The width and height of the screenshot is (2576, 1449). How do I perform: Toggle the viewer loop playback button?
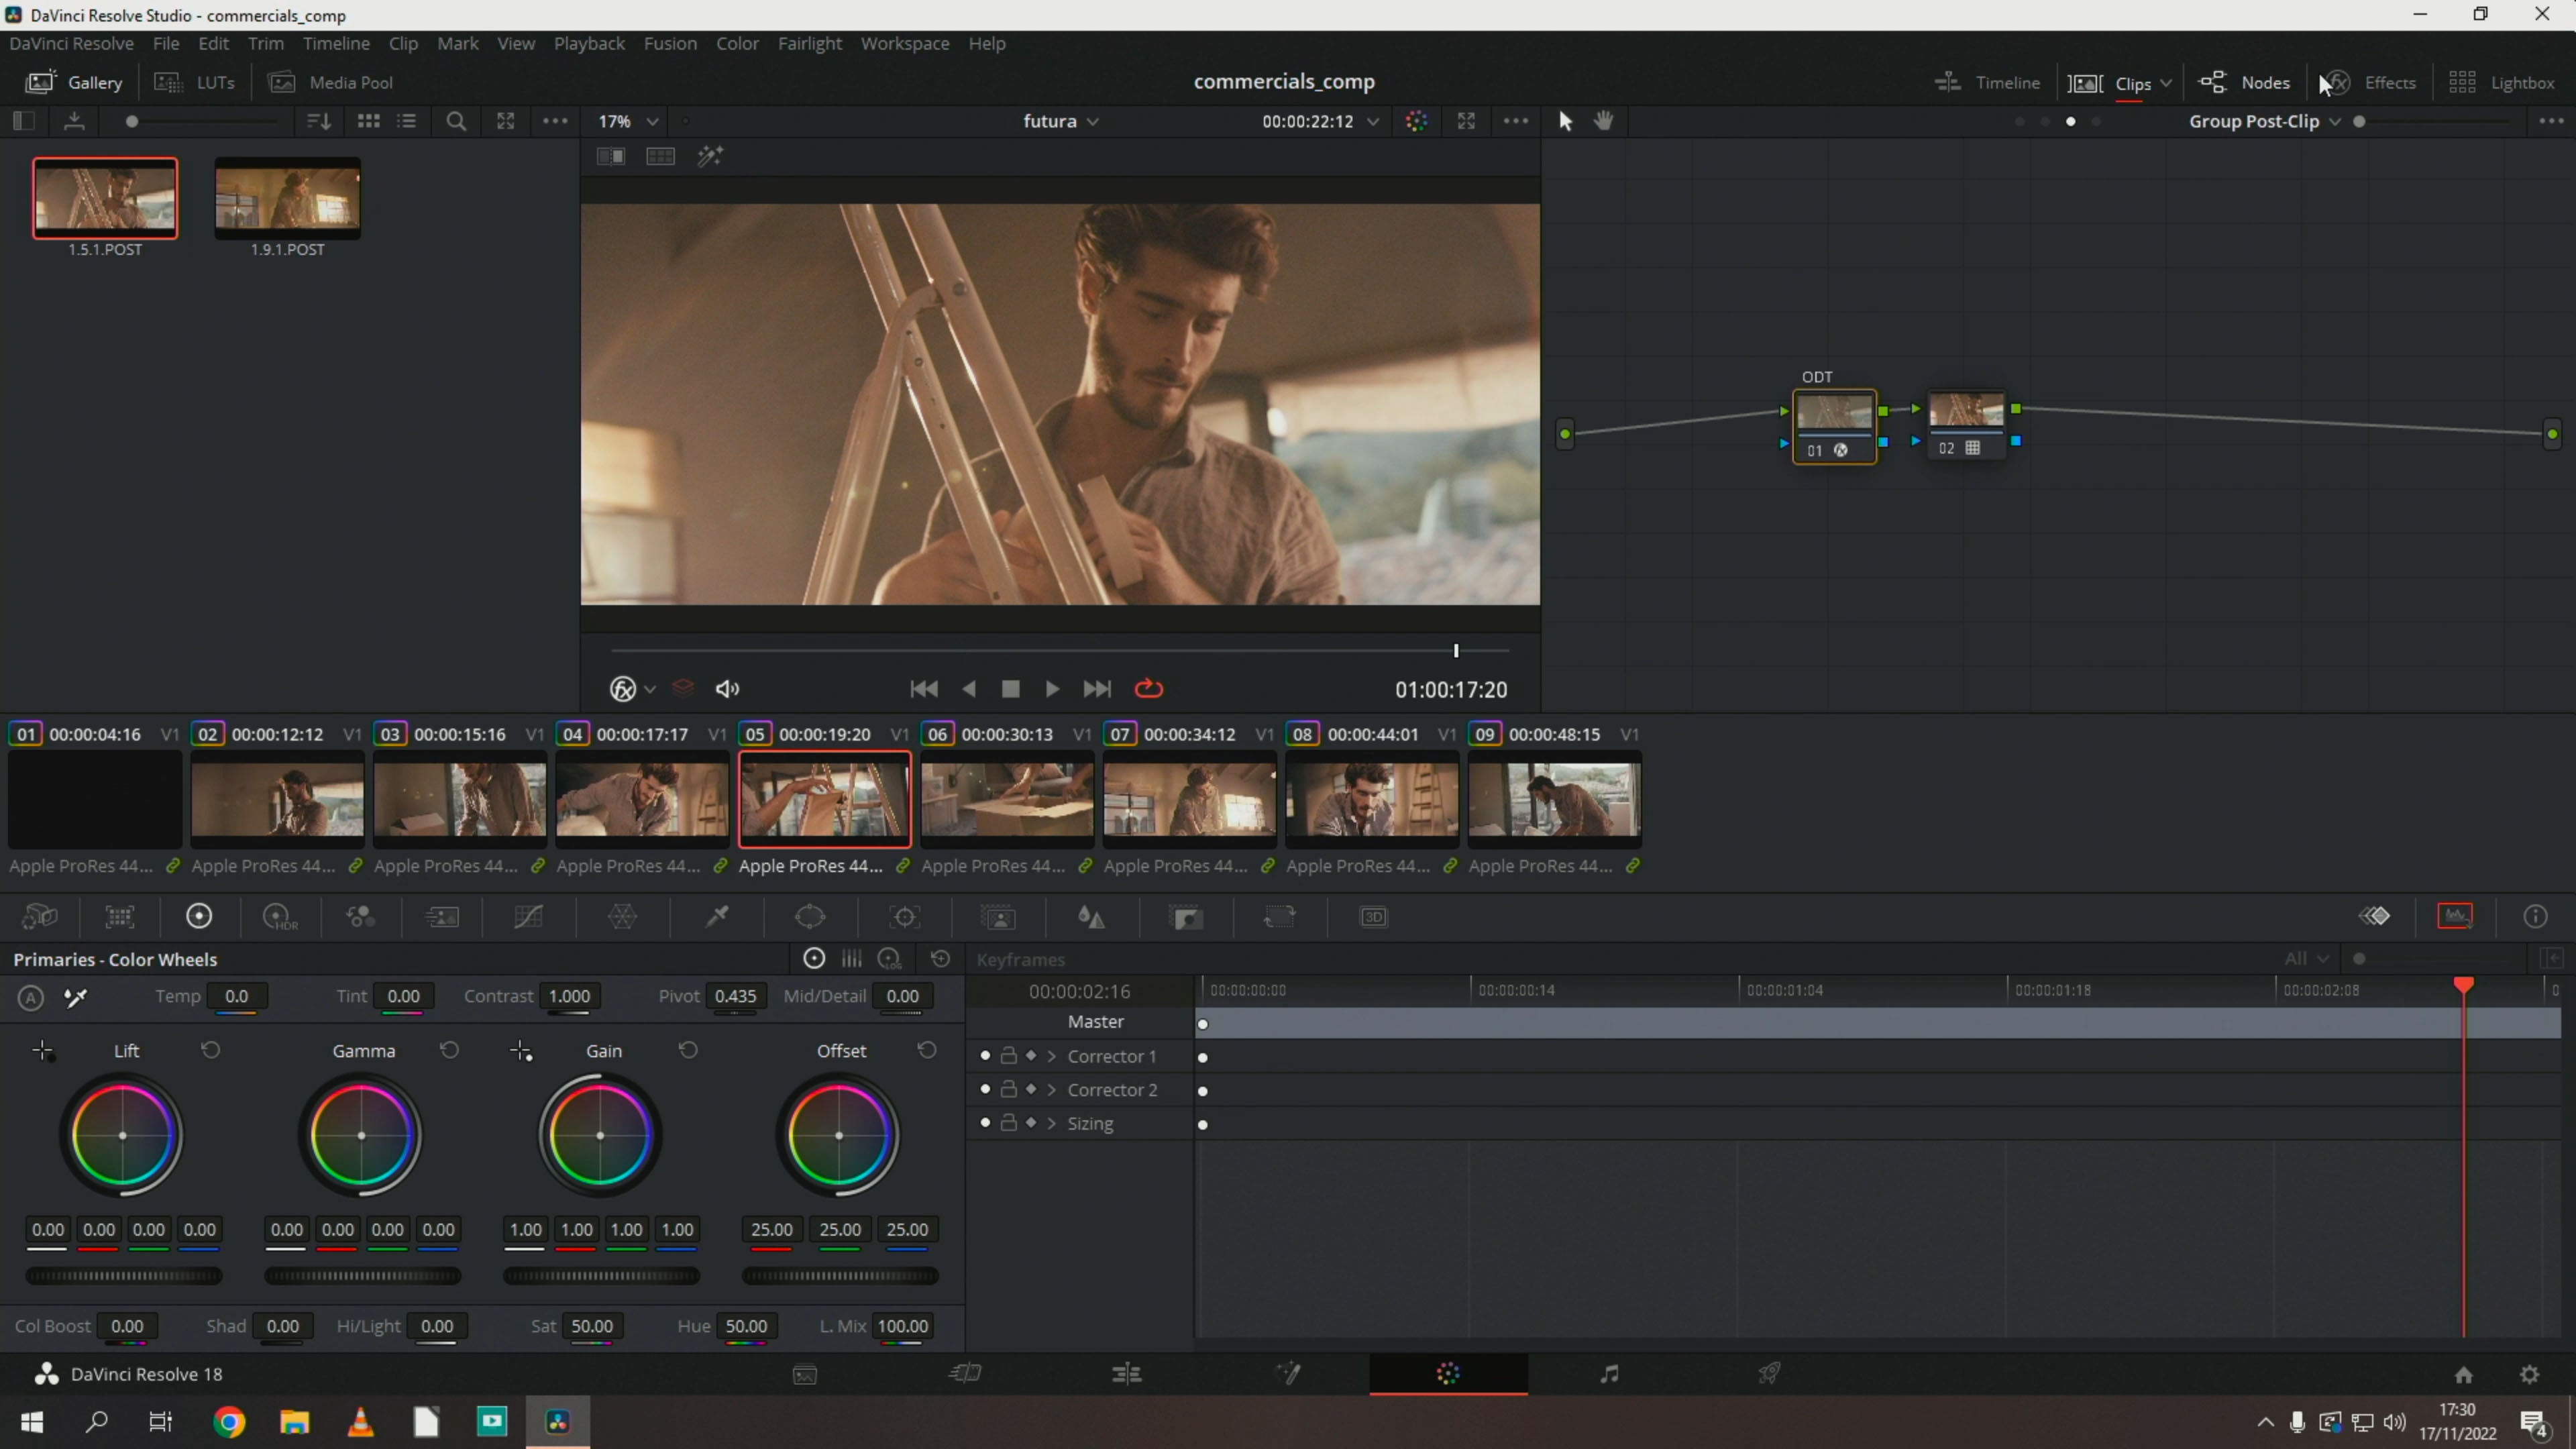[x=1149, y=689]
